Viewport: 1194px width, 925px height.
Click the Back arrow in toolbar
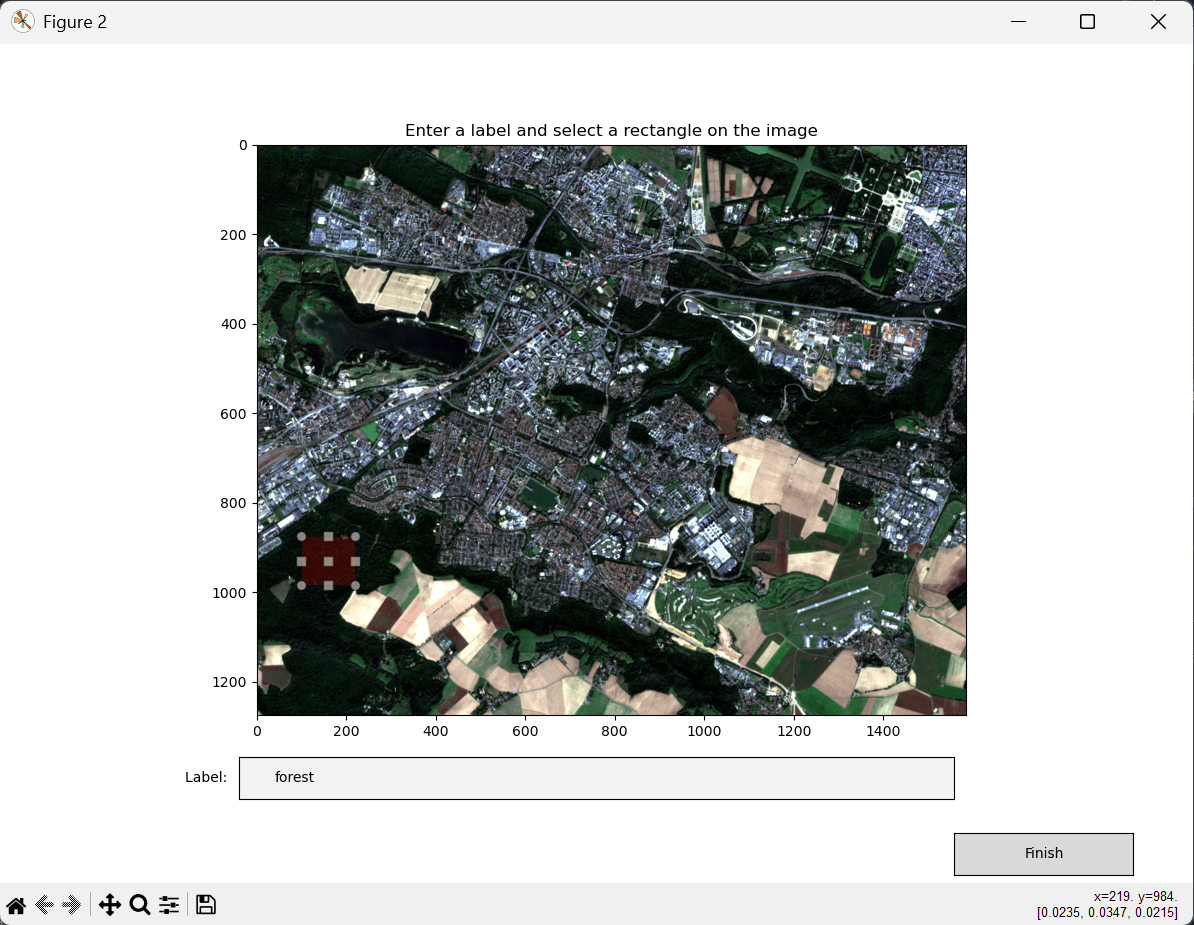click(x=44, y=905)
